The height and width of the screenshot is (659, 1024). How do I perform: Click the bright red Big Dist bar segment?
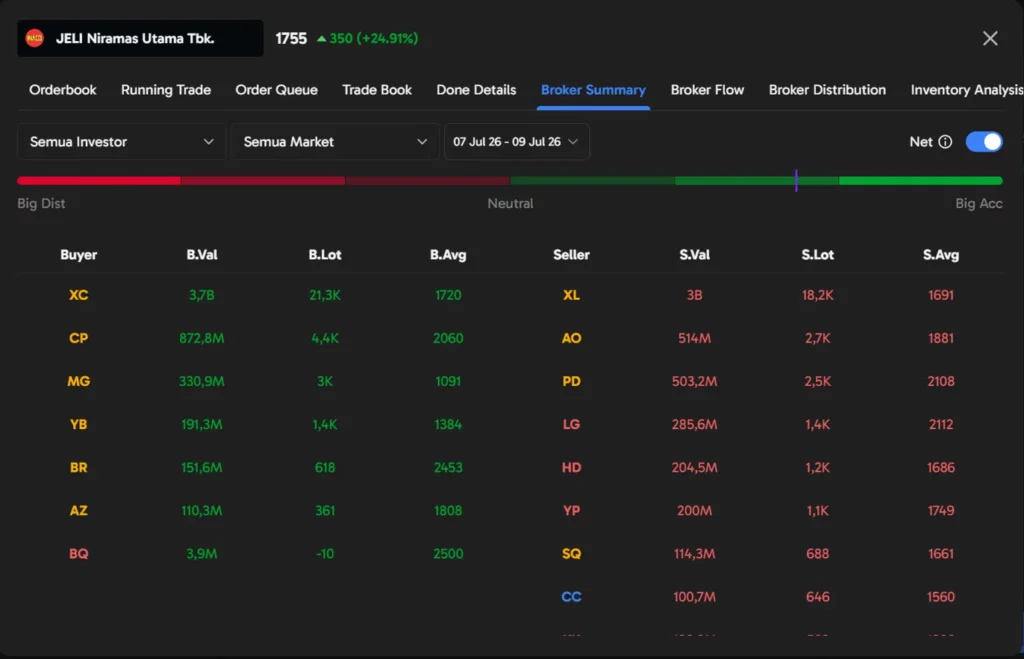point(99,180)
